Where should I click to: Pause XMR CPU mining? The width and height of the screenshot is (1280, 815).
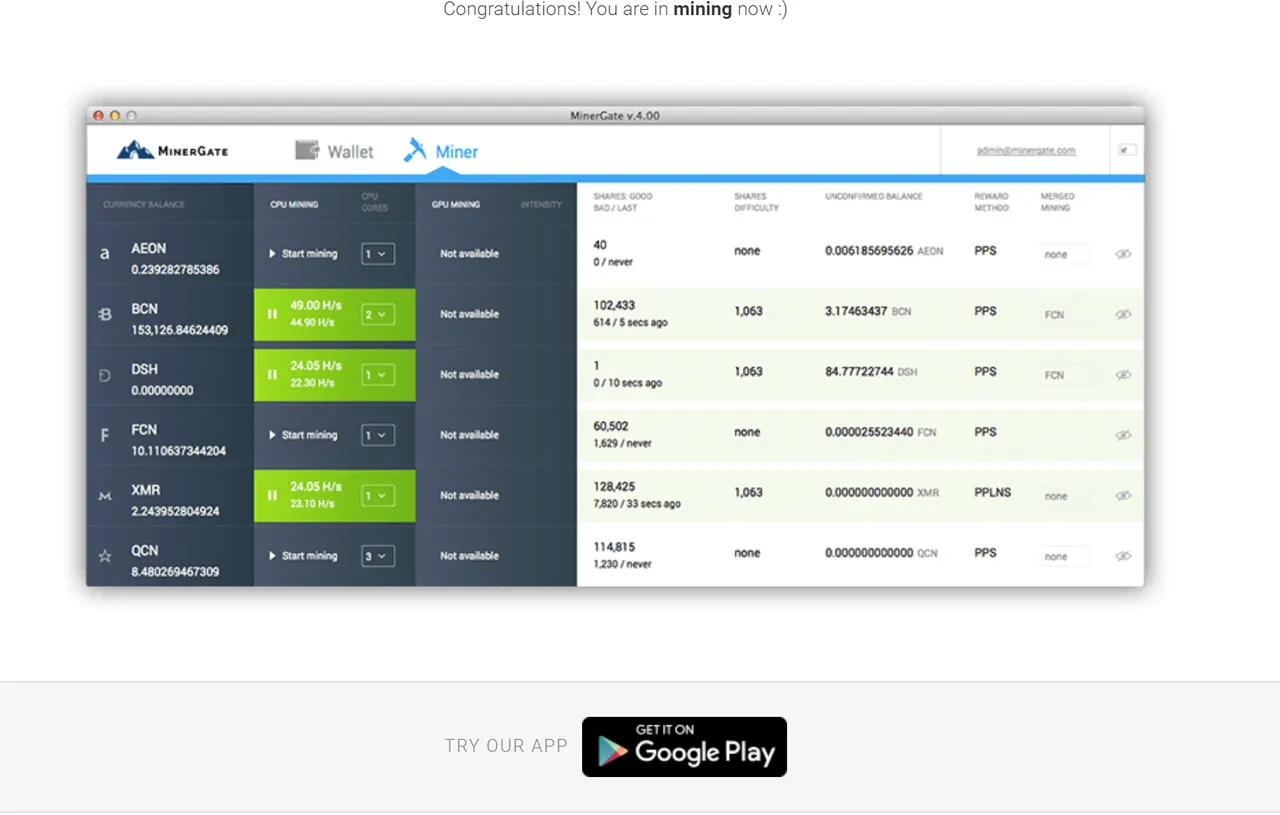pos(272,495)
